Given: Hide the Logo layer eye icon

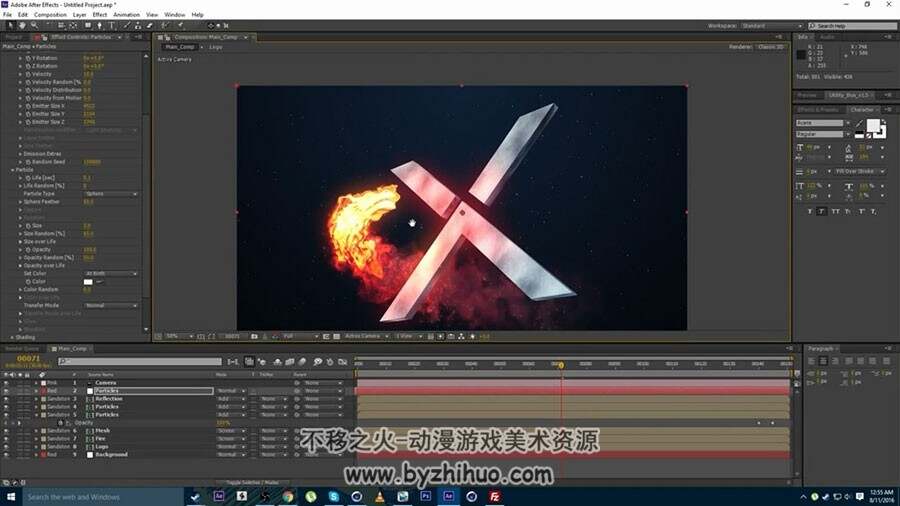Looking at the screenshot, I should pos(6,446).
